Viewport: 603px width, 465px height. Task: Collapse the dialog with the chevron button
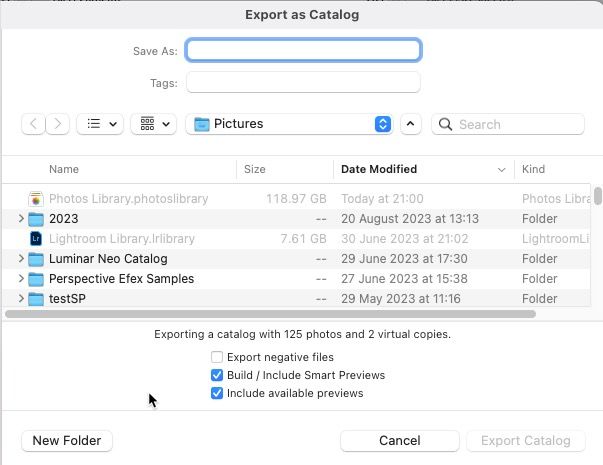click(x=410, y=124)
